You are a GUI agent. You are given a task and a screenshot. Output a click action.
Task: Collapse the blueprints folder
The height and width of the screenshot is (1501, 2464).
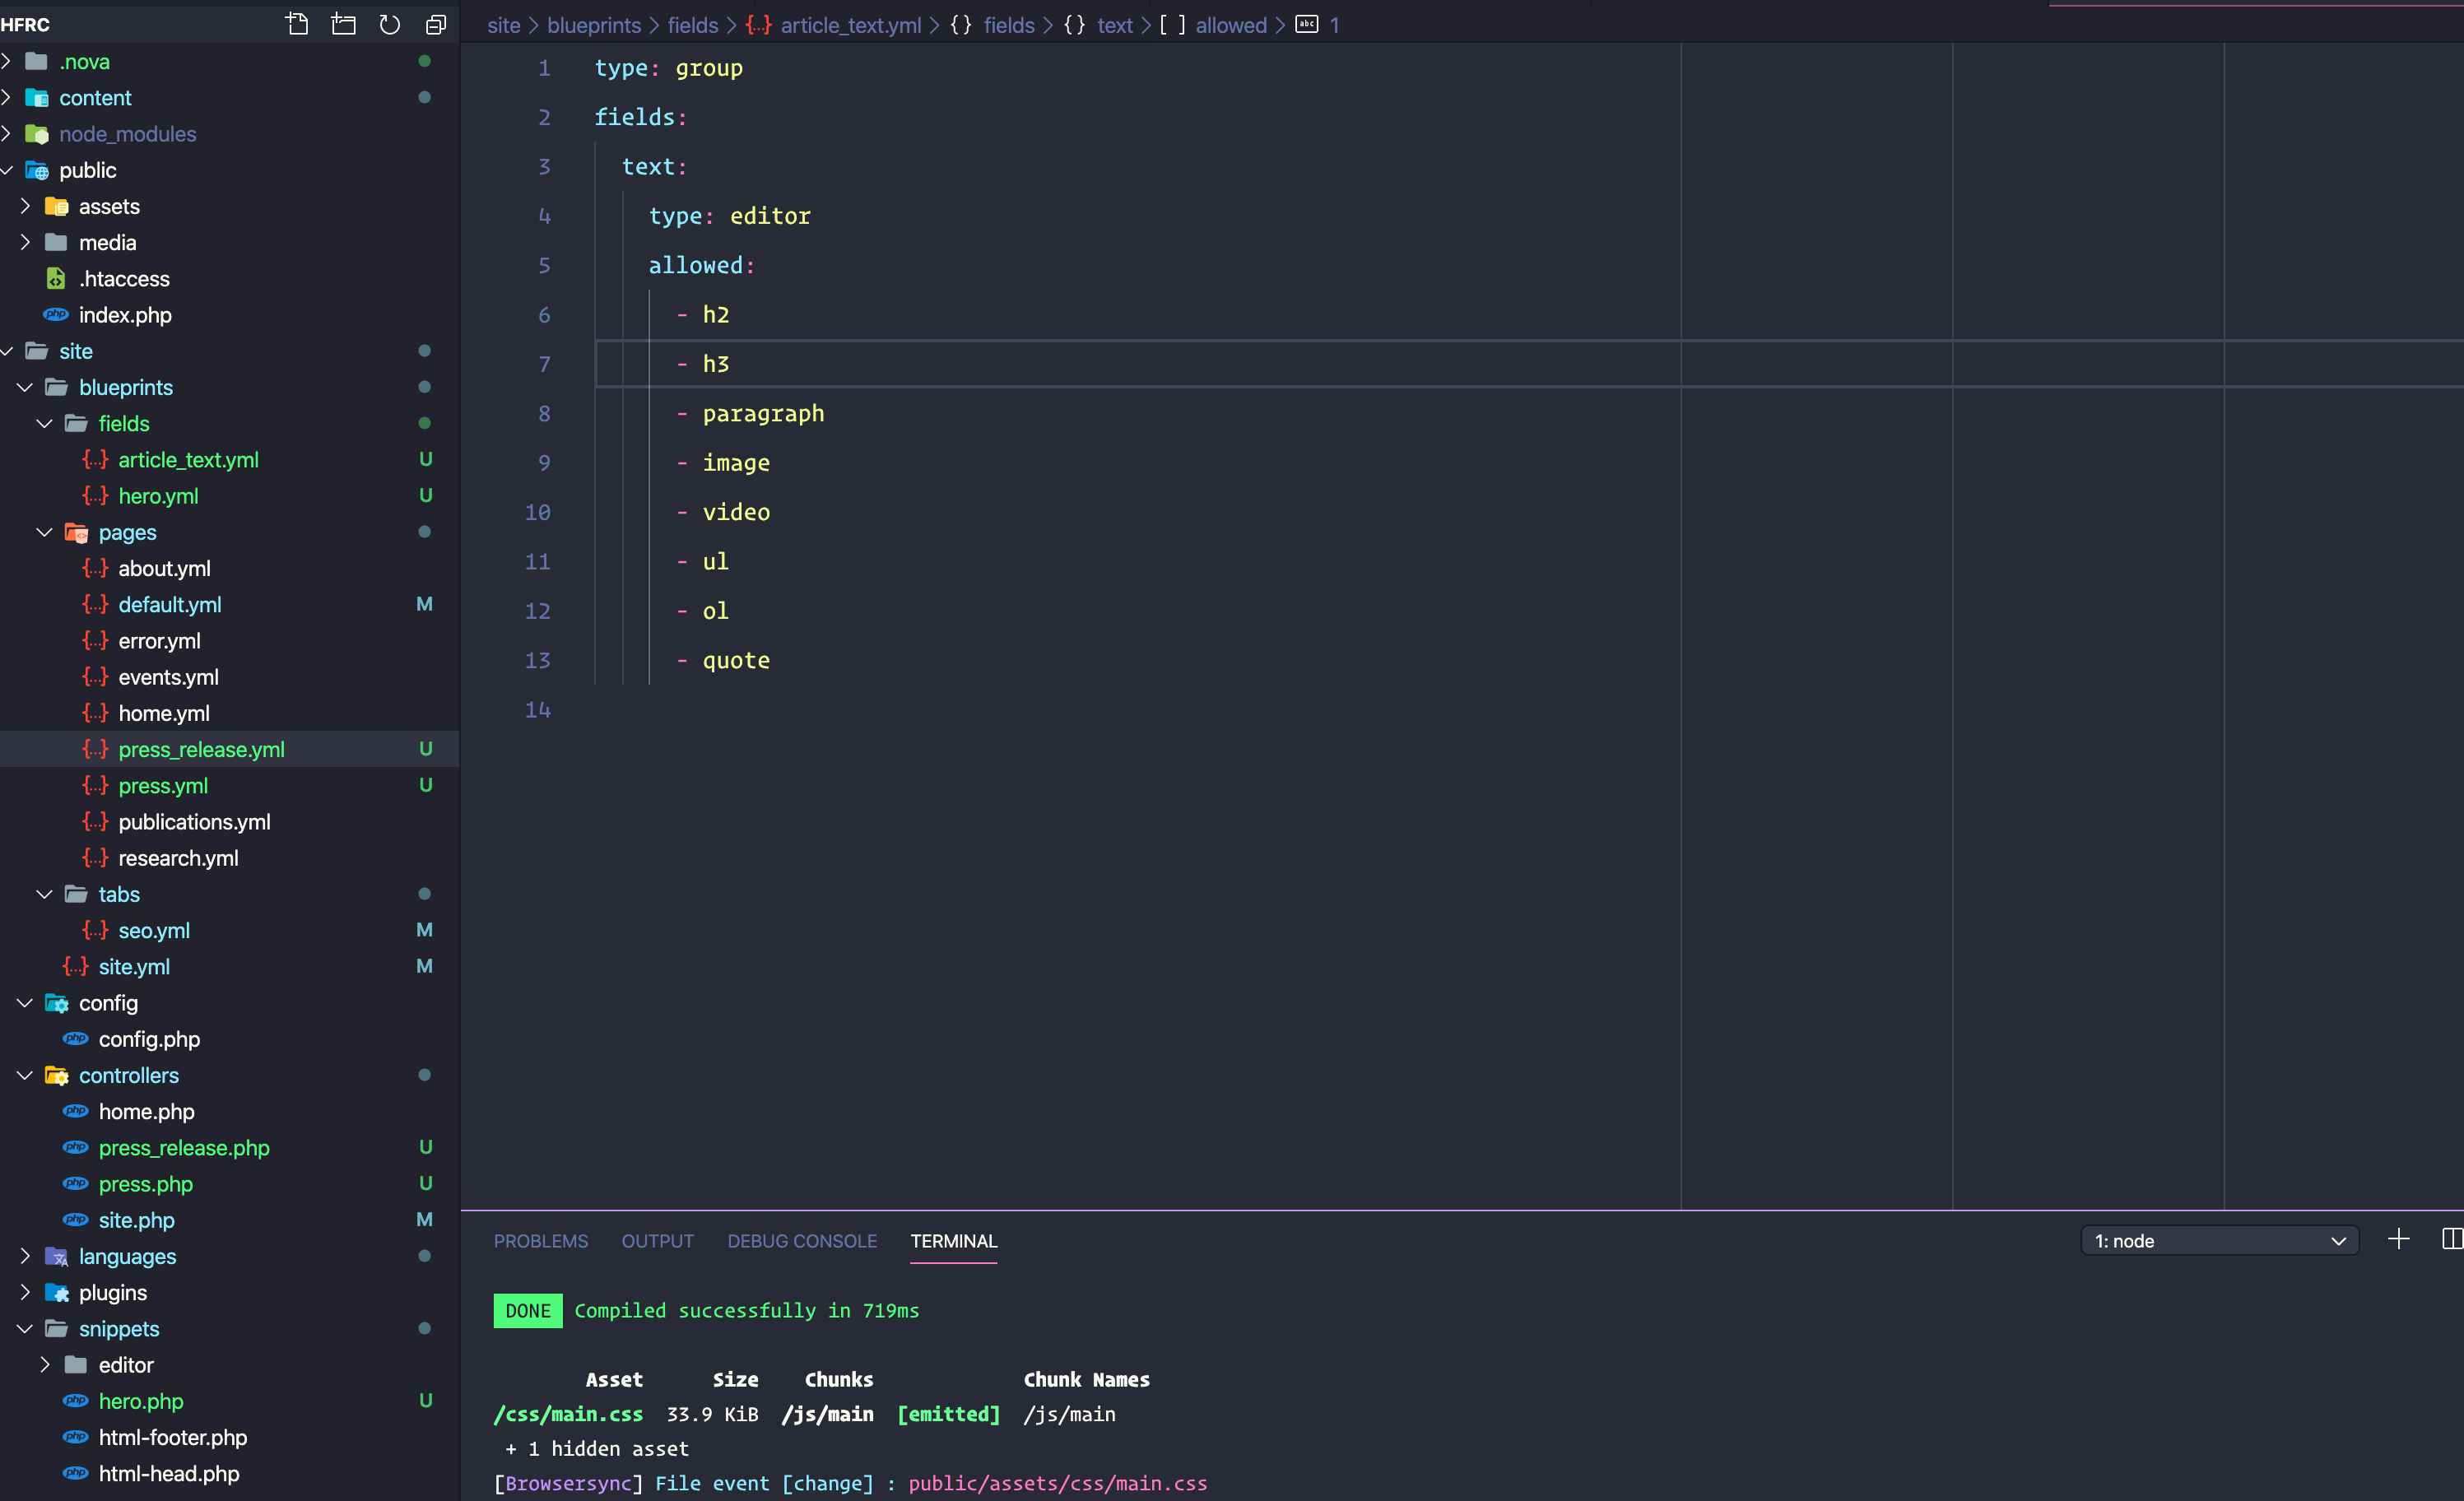pyautogui.click(x=125, y=387)
